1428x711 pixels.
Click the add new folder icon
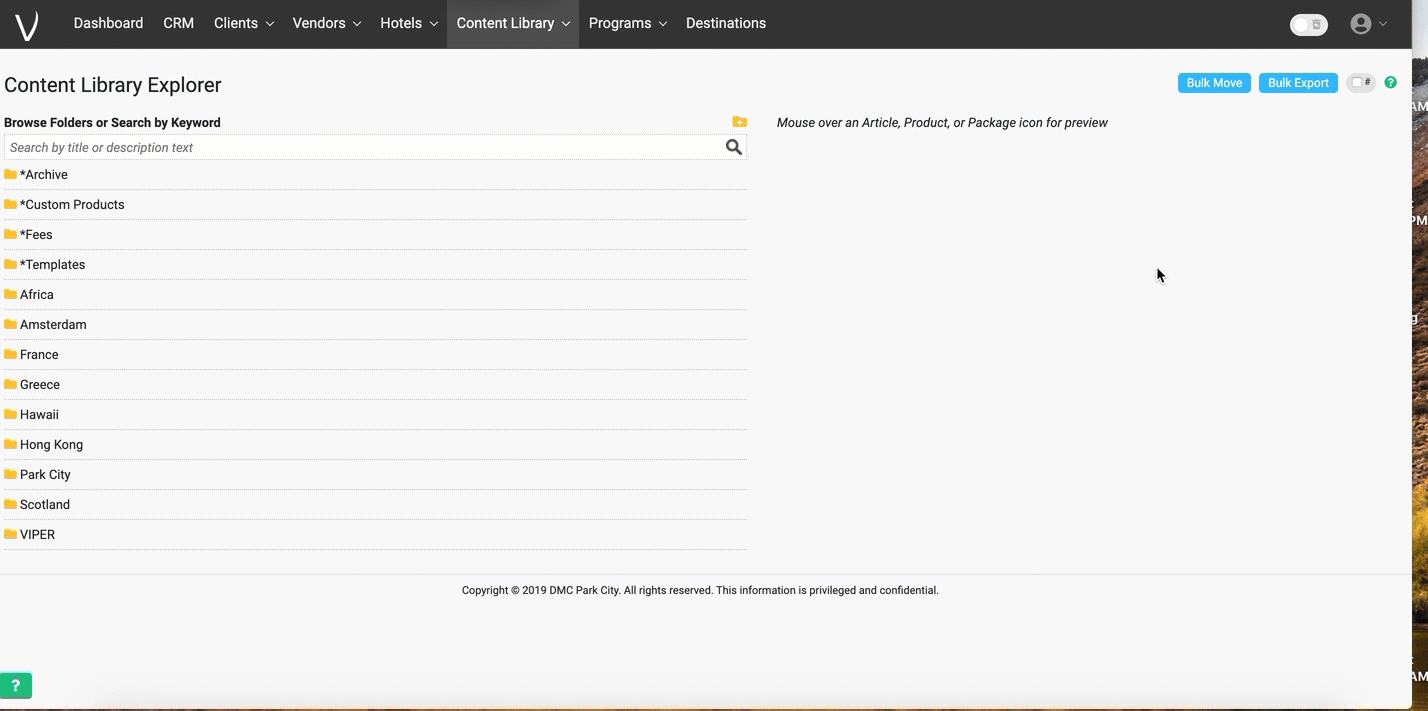[739, 122]
